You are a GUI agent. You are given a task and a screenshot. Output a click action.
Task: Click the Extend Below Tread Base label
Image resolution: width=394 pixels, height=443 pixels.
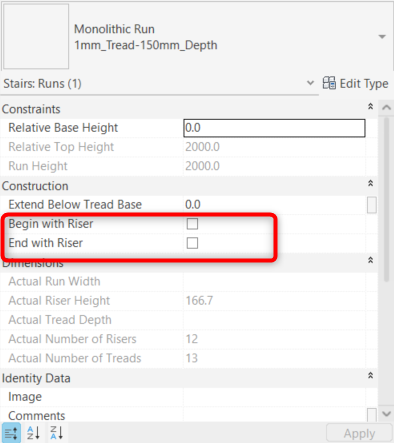[75, 205]
